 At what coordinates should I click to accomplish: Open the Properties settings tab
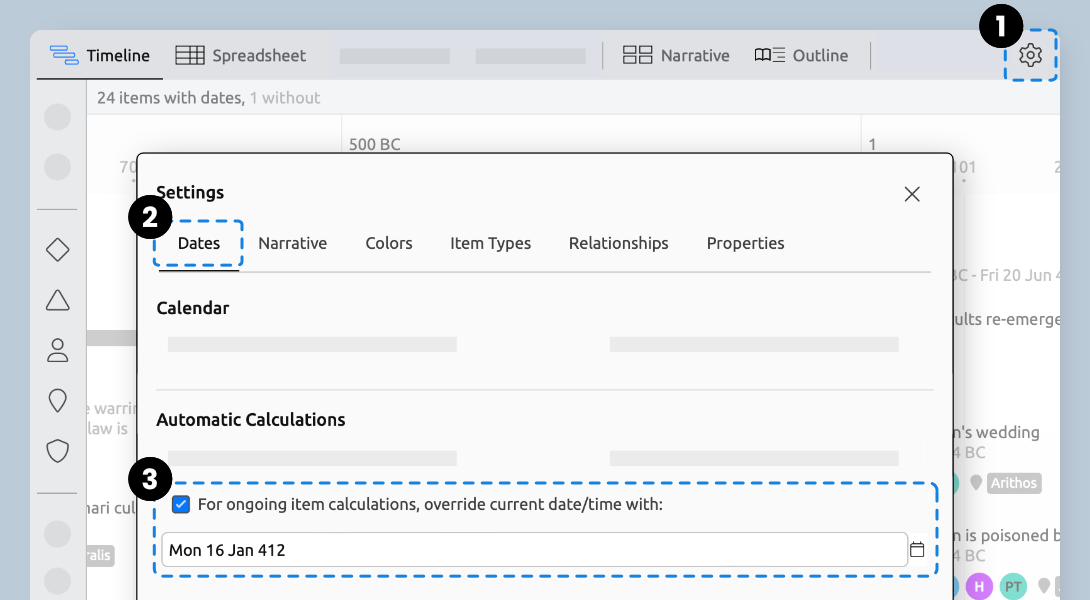(x=745, y=243)
